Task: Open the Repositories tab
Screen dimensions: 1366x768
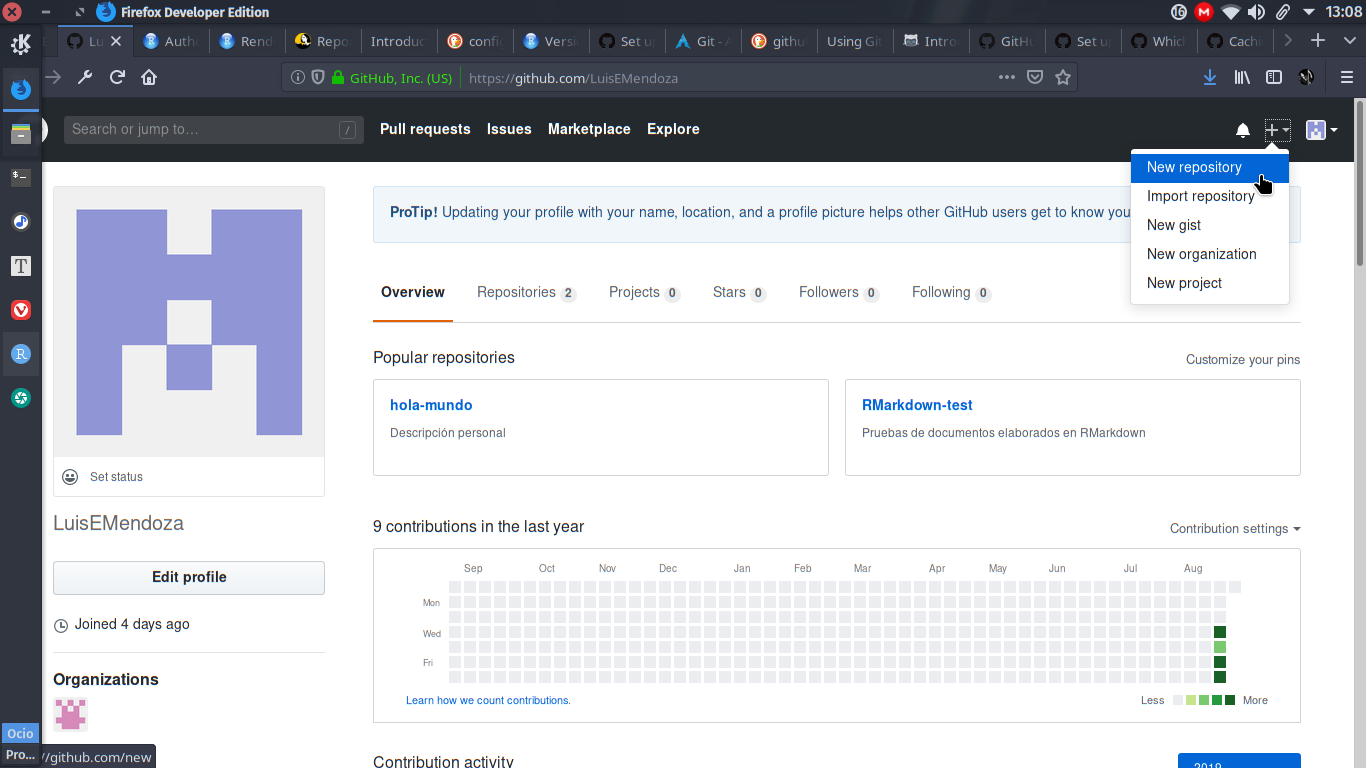Action: click(x=526, y=292)
